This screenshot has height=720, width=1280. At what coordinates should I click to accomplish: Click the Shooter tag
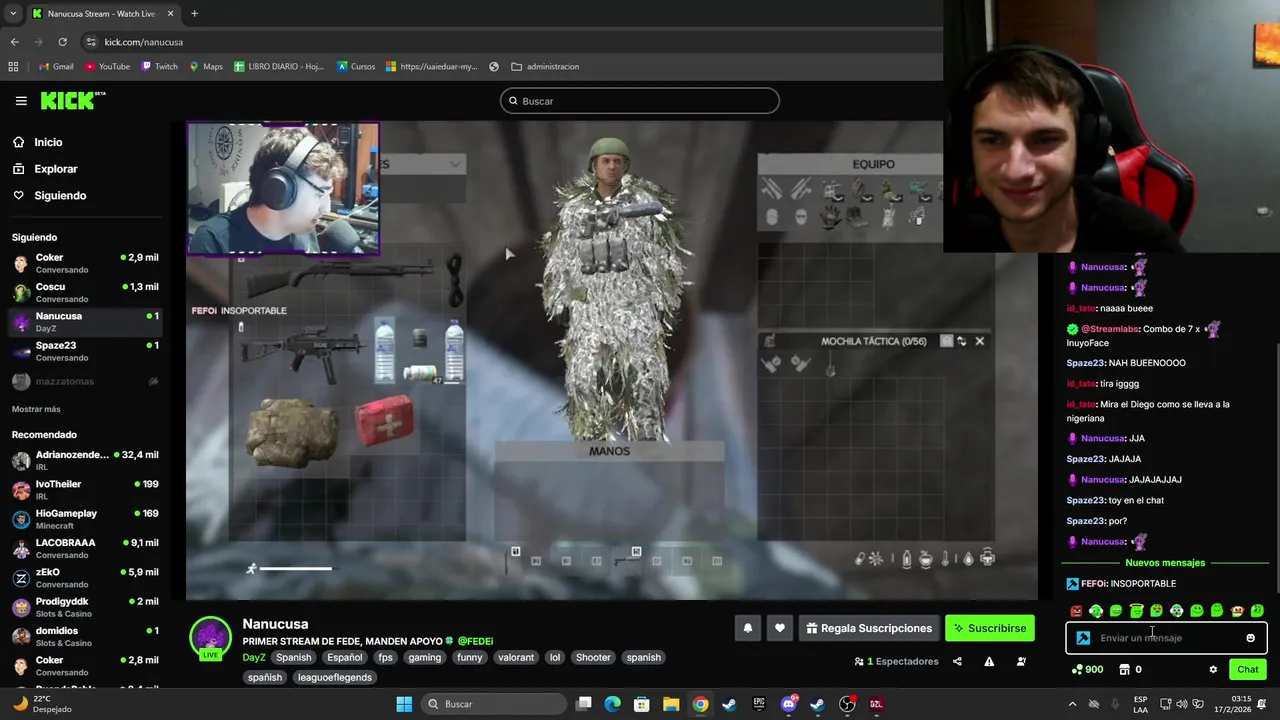(592, 657)
